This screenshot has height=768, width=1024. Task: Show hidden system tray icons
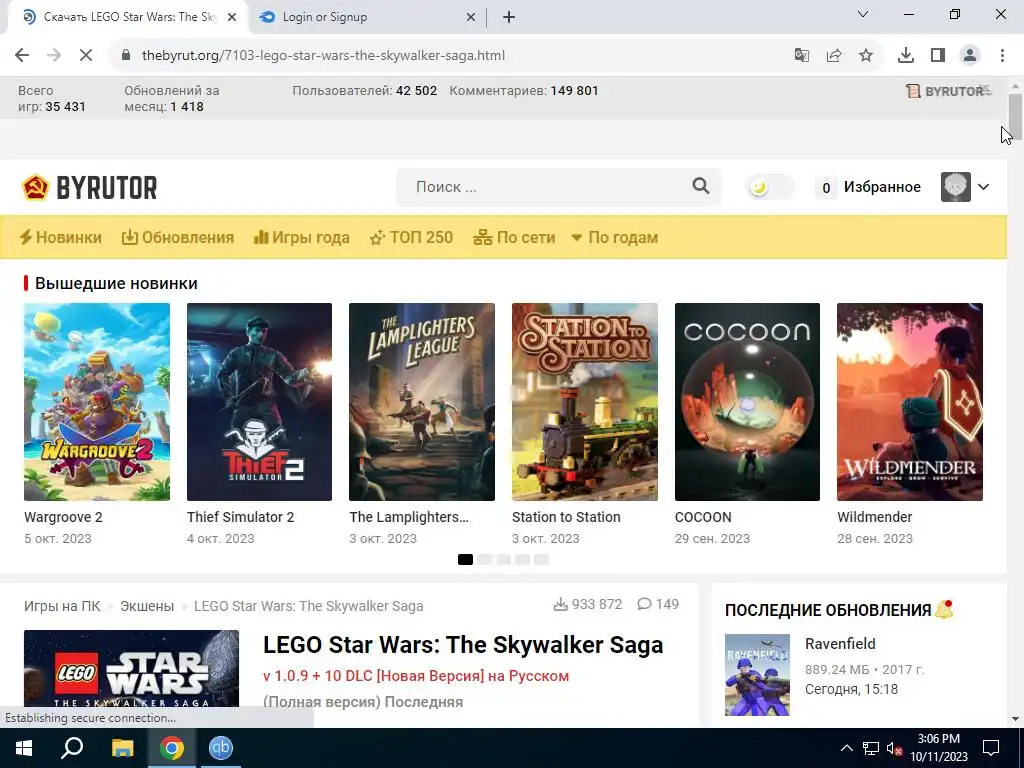tap(846, 748)
